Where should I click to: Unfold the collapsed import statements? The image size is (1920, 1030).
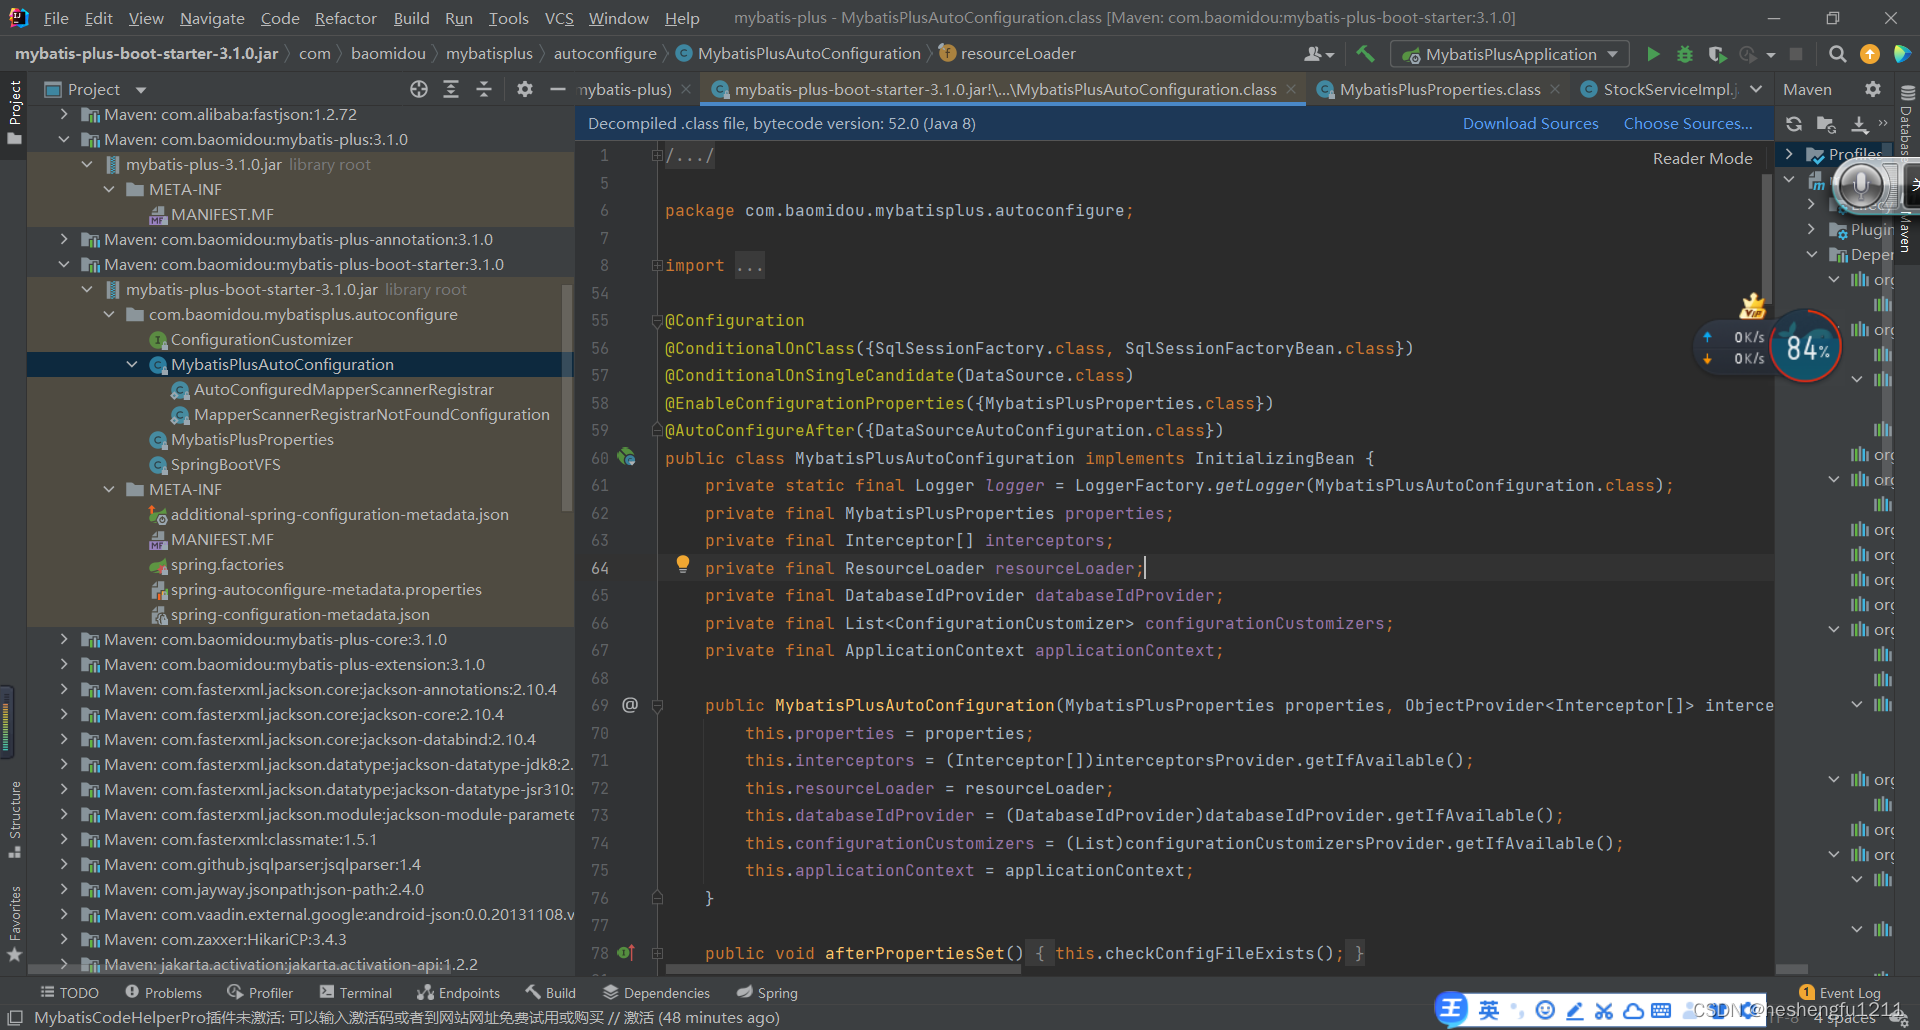(657, 265)
